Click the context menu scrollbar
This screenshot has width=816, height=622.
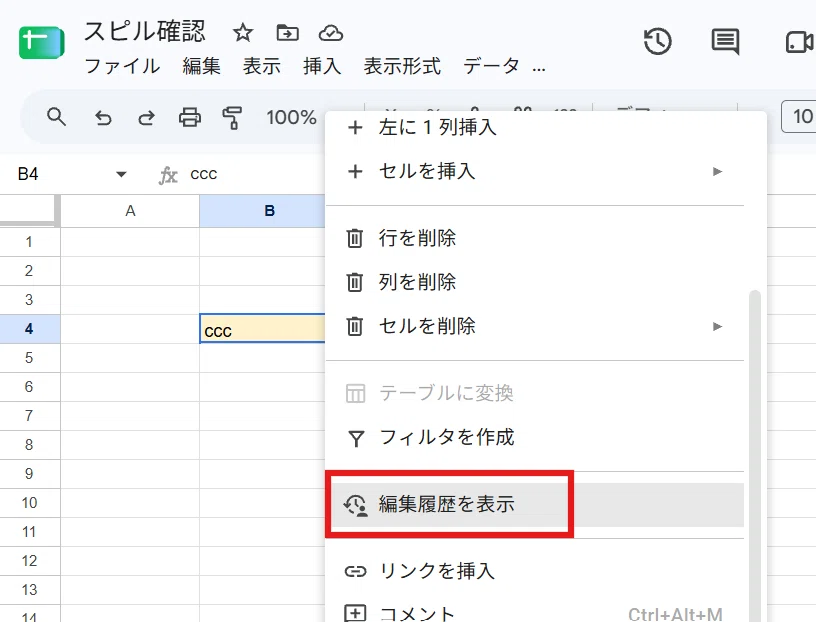[754, 455]
